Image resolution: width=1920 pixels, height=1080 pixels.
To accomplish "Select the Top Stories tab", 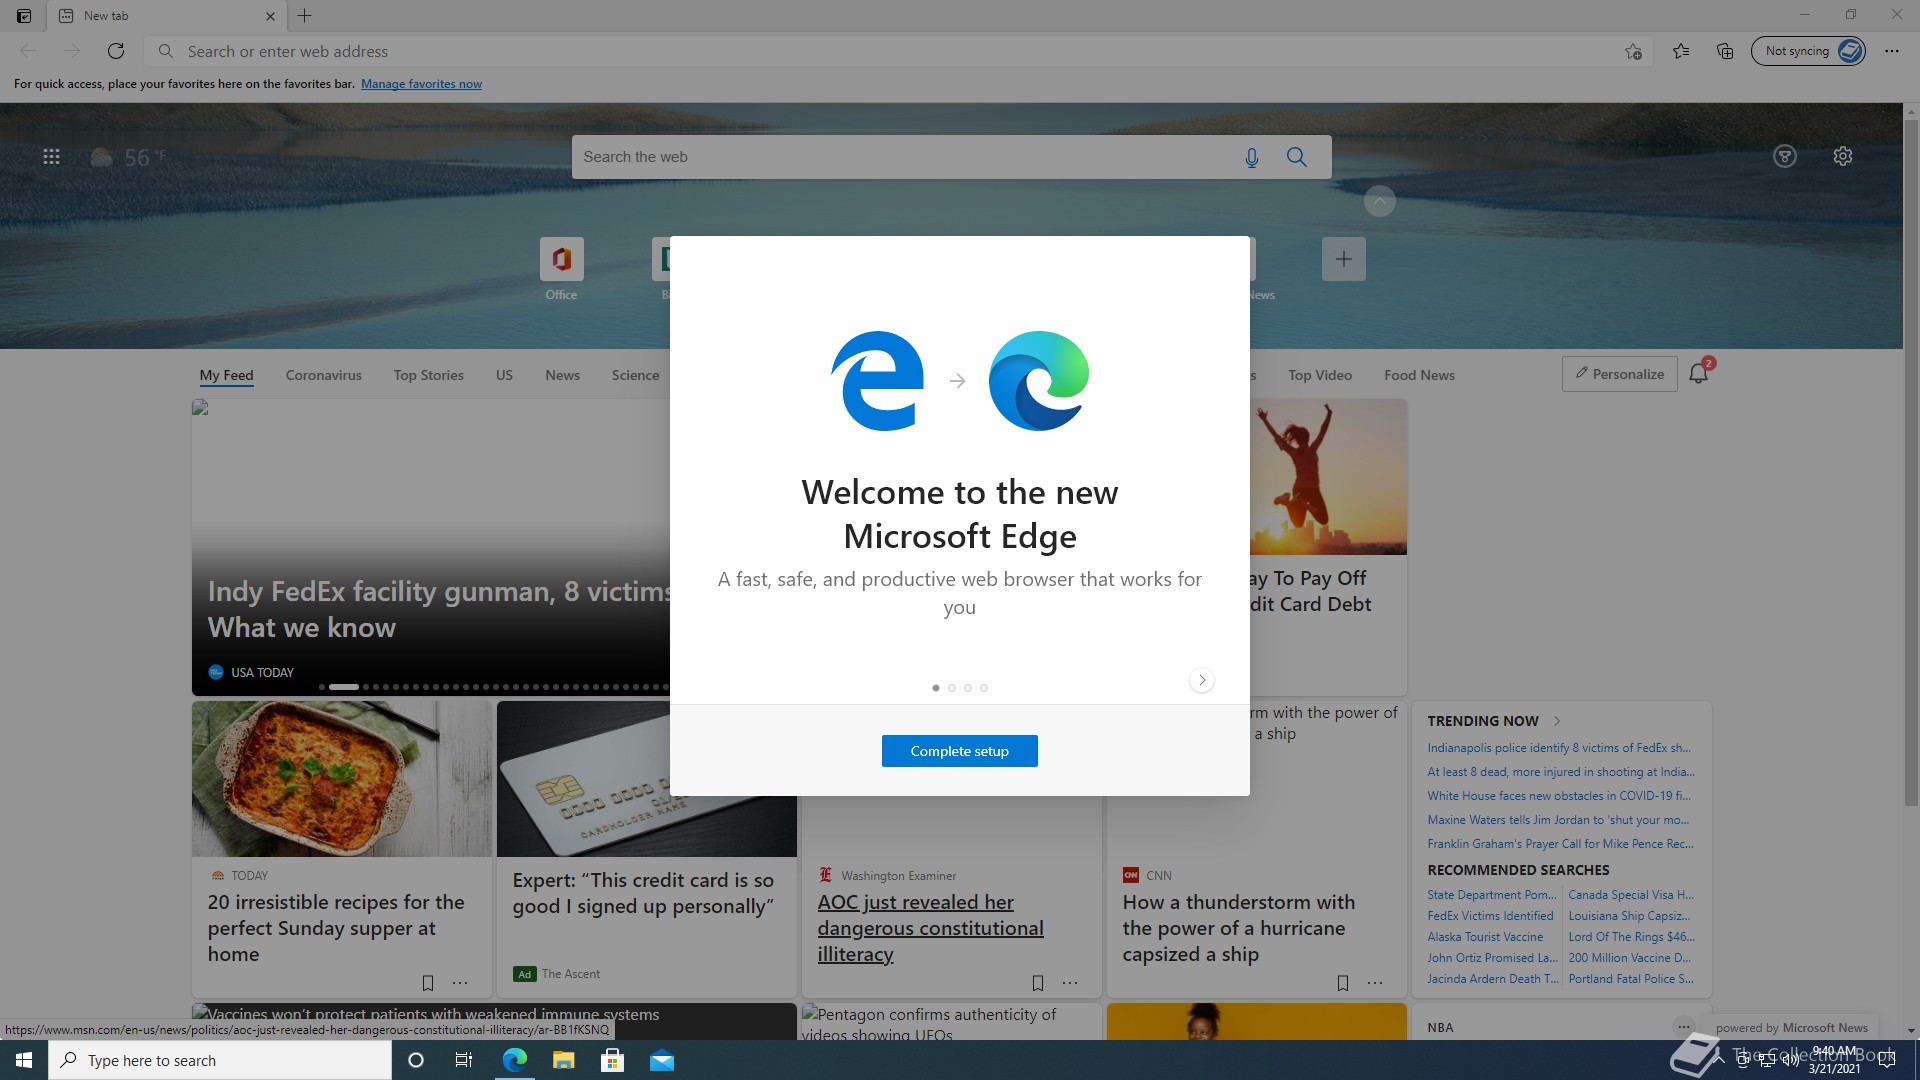I will click(x=428, y=375).
